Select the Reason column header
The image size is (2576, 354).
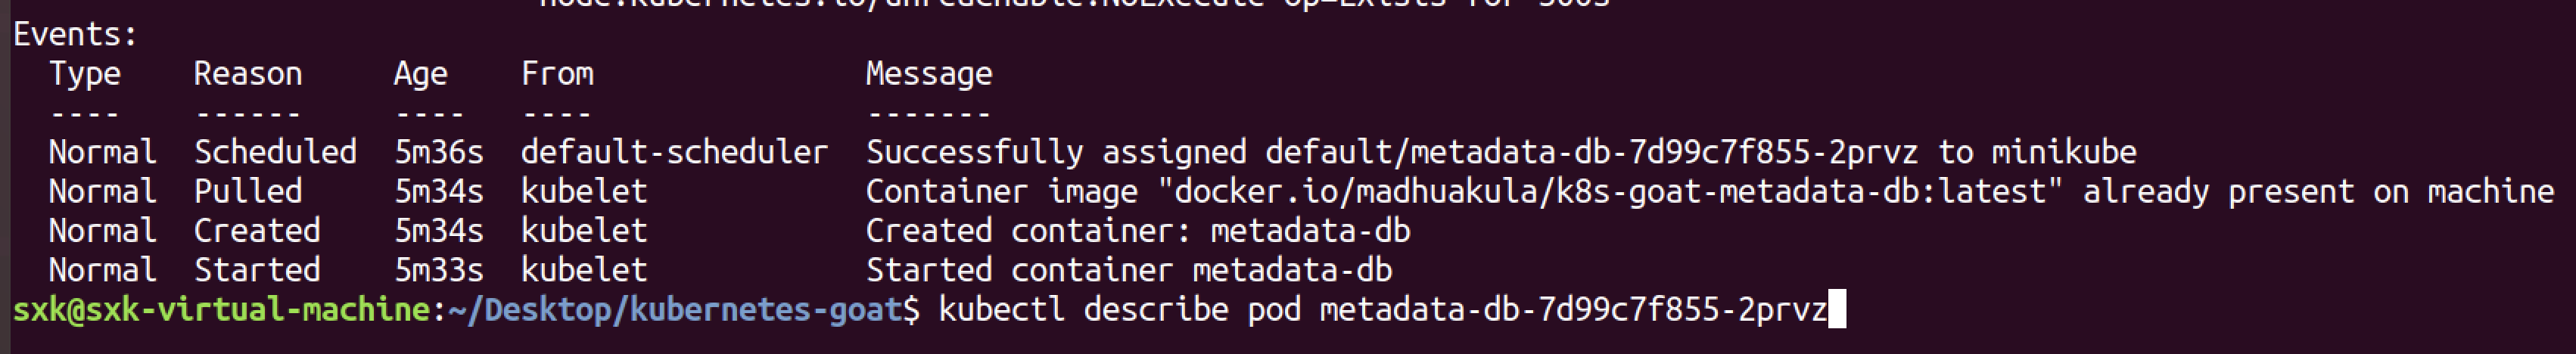[x=248, y=74]
